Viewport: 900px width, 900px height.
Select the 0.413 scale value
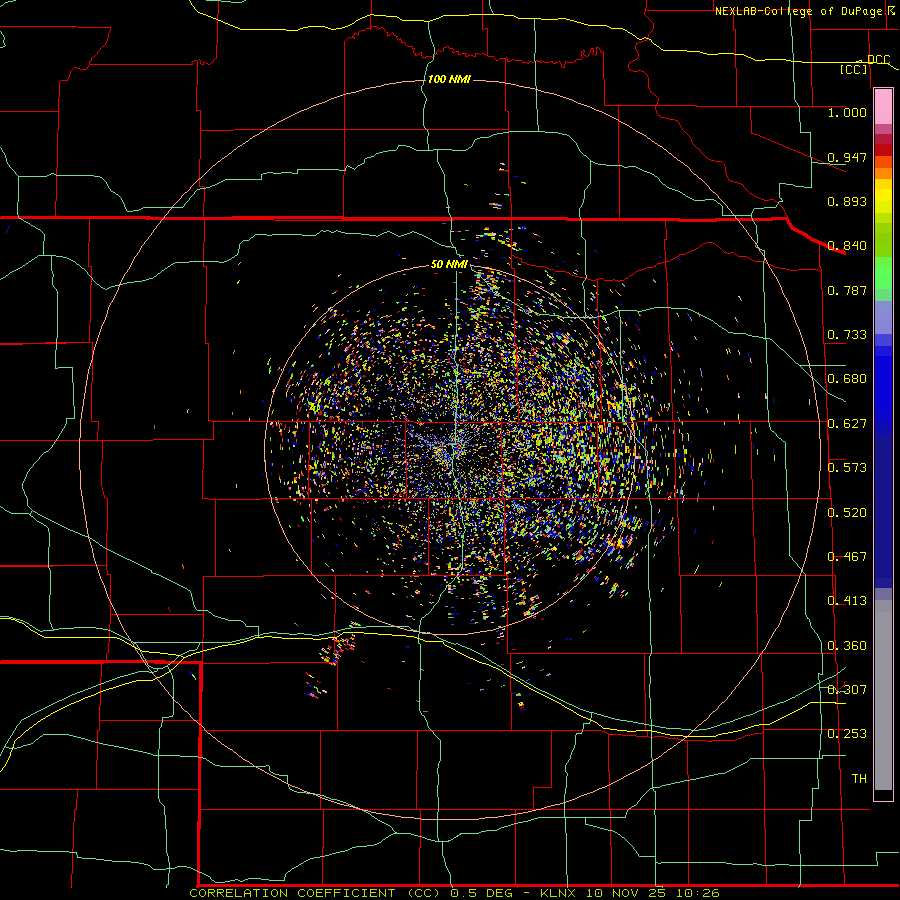point(847,601)
